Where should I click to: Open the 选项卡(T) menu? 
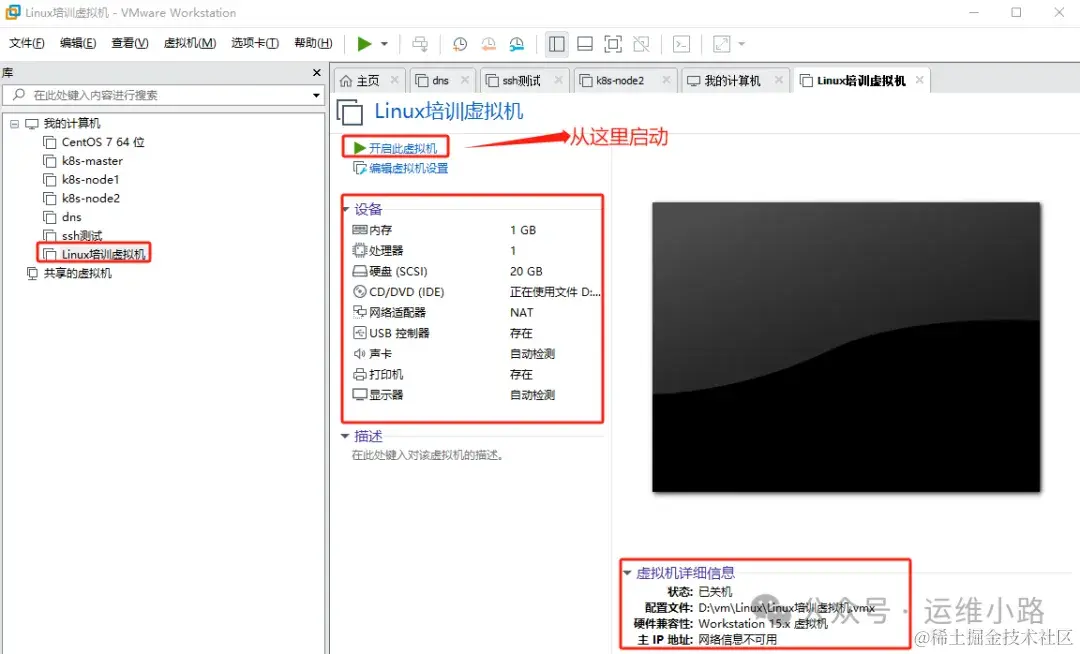[x=255, y=43]
